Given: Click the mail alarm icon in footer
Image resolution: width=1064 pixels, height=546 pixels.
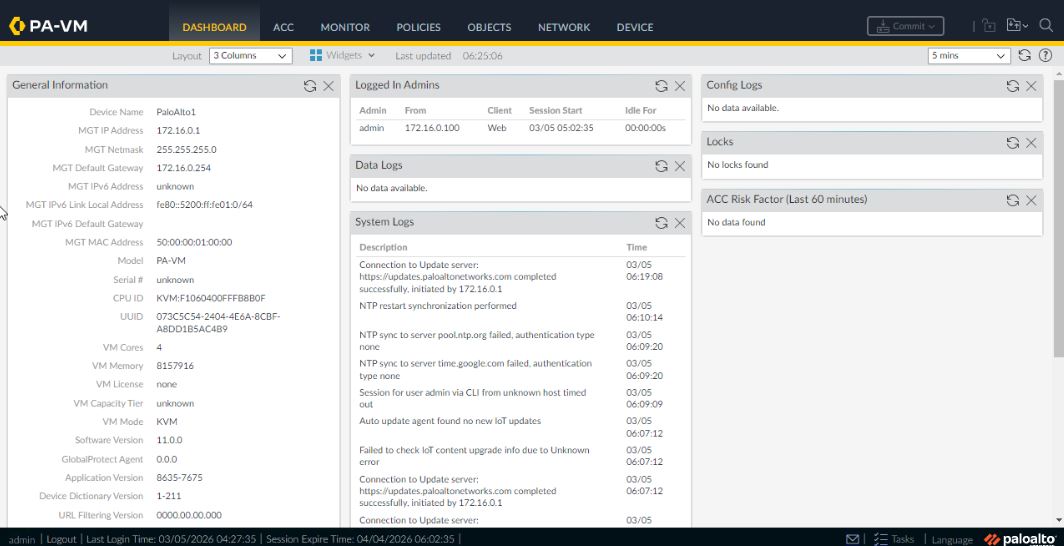Looking at the screenshot, I should pos(853,539).
